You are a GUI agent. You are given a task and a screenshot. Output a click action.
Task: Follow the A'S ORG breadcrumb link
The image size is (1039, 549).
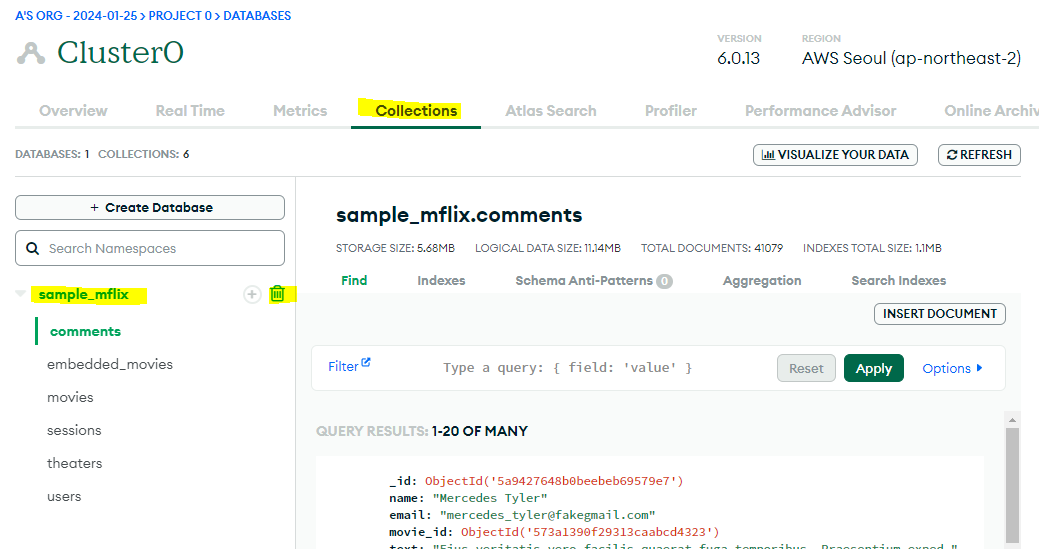pos(77,15)
